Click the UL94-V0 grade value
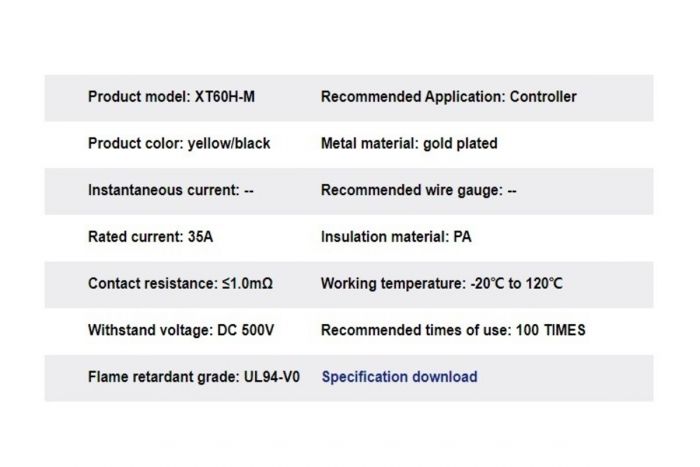The height and width of the screenshot is (467, 700). (x=272, y=377)
